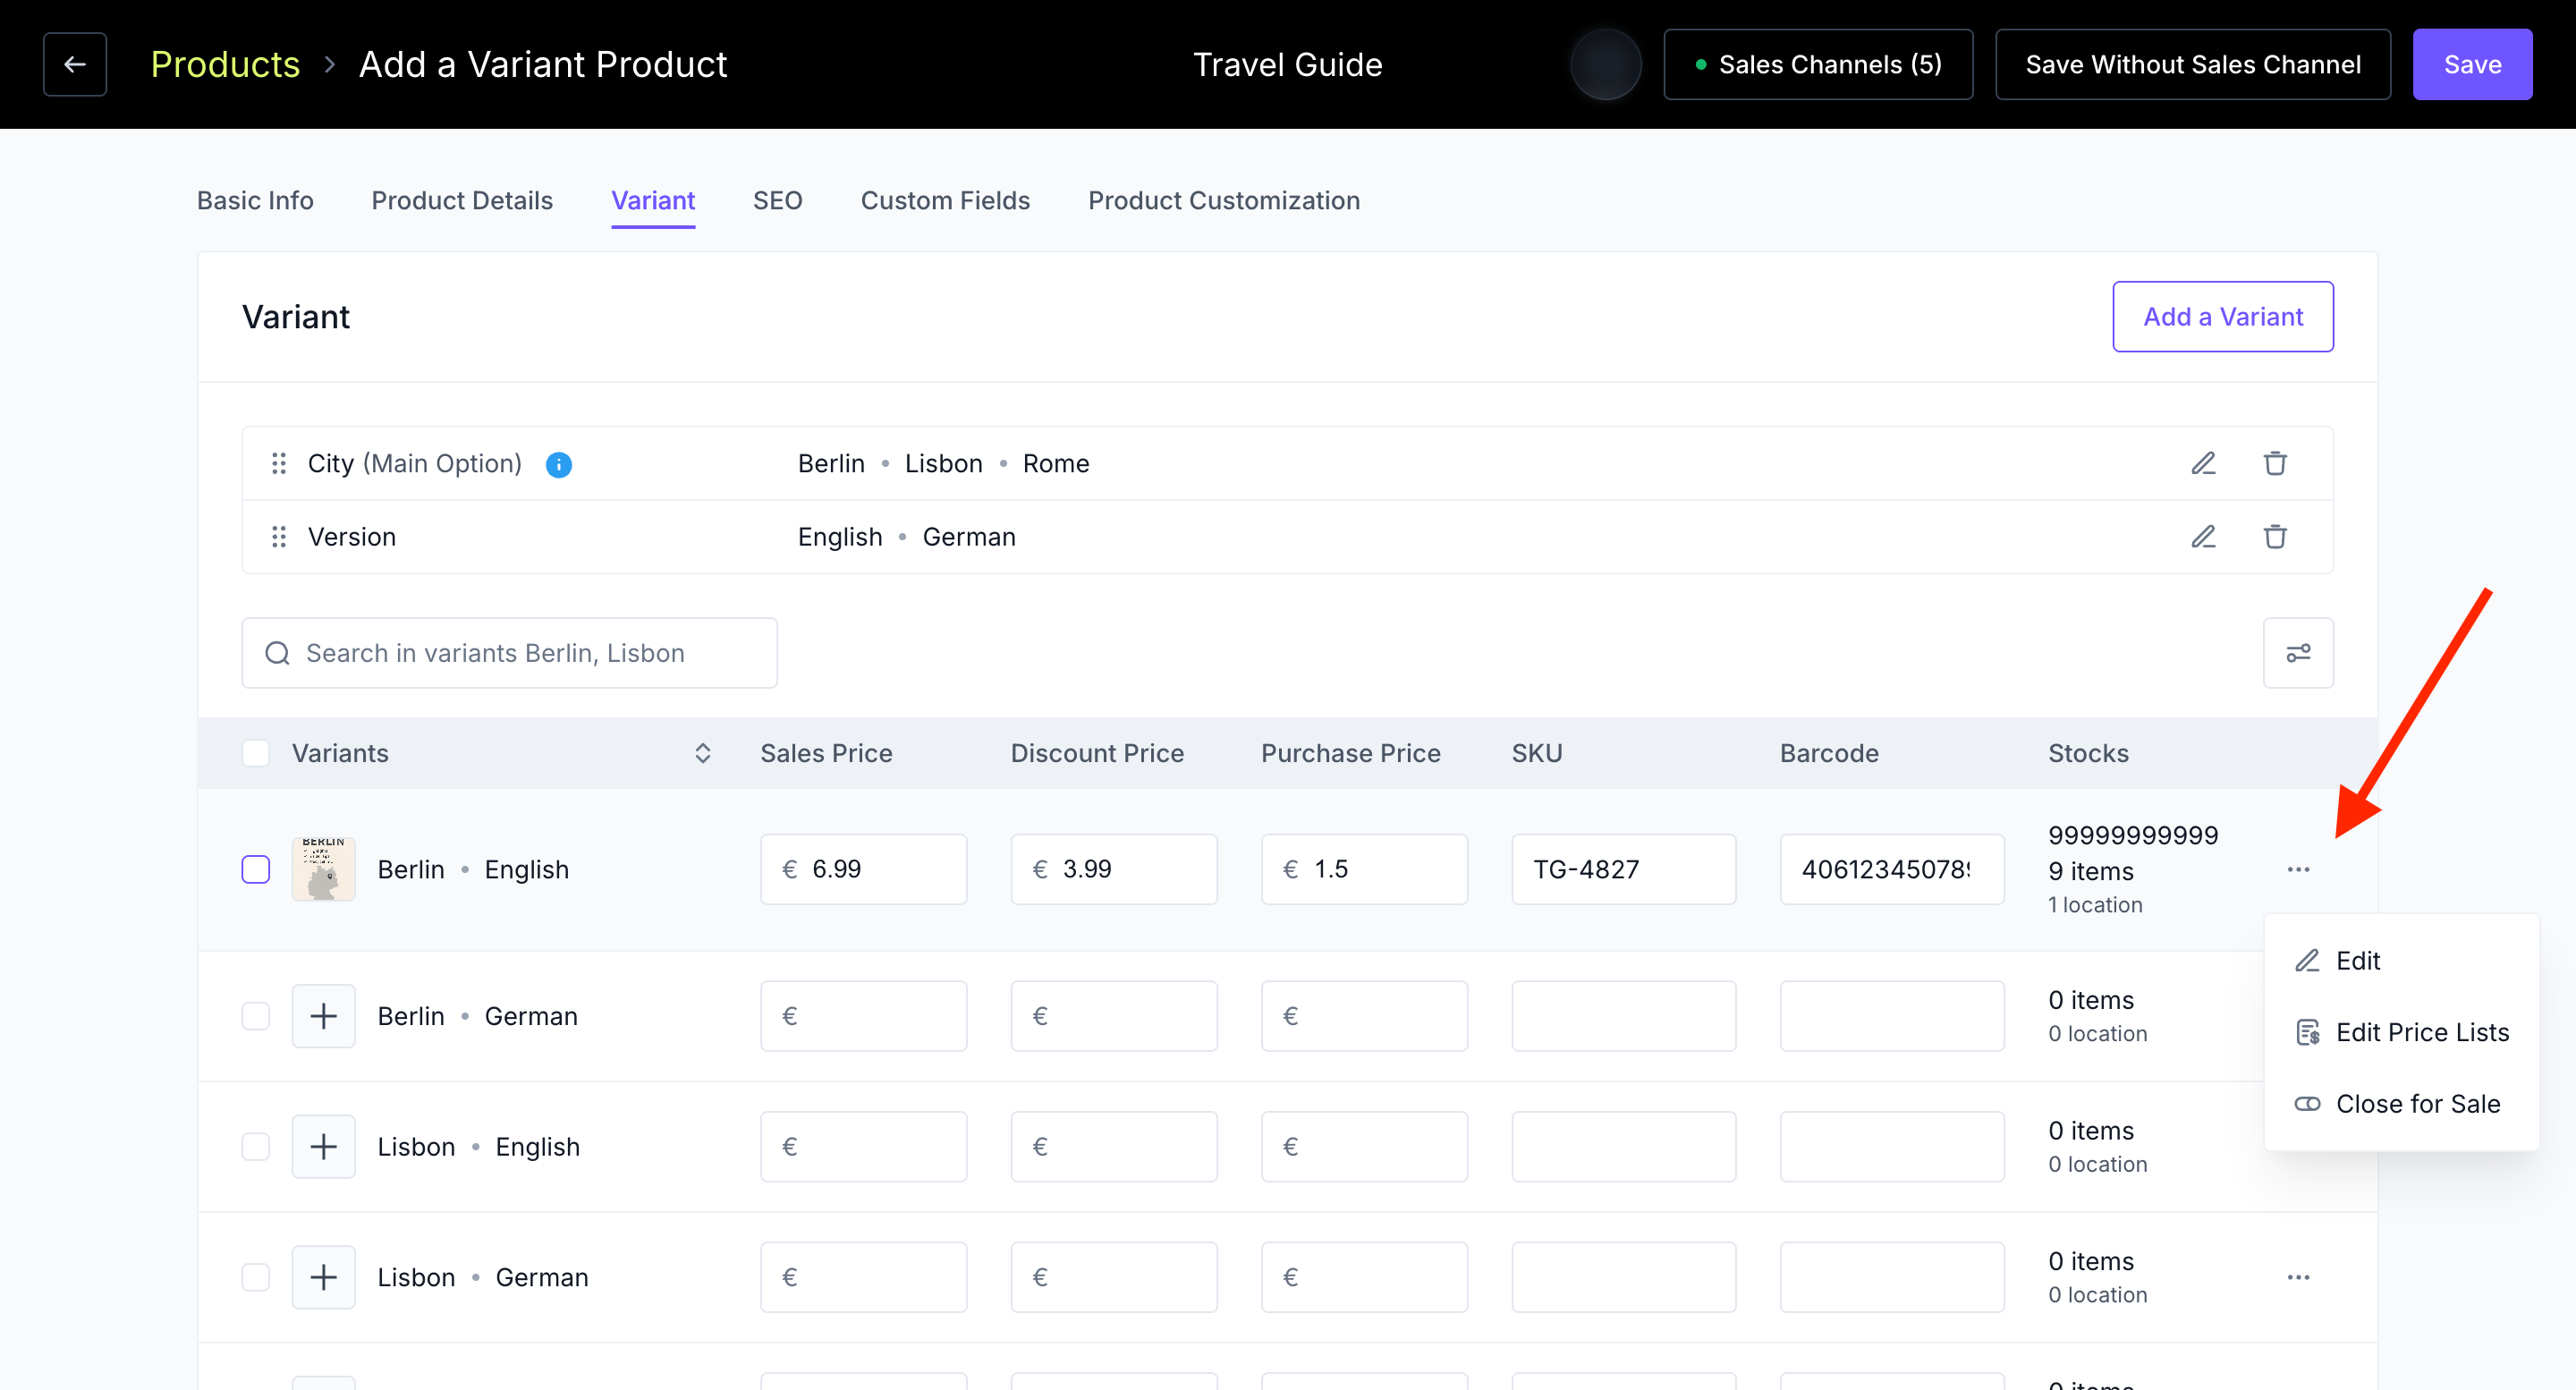The image size is (2576, 1390).
Task: Delete the Version option with trash icon
Action: pos(2275,537)
